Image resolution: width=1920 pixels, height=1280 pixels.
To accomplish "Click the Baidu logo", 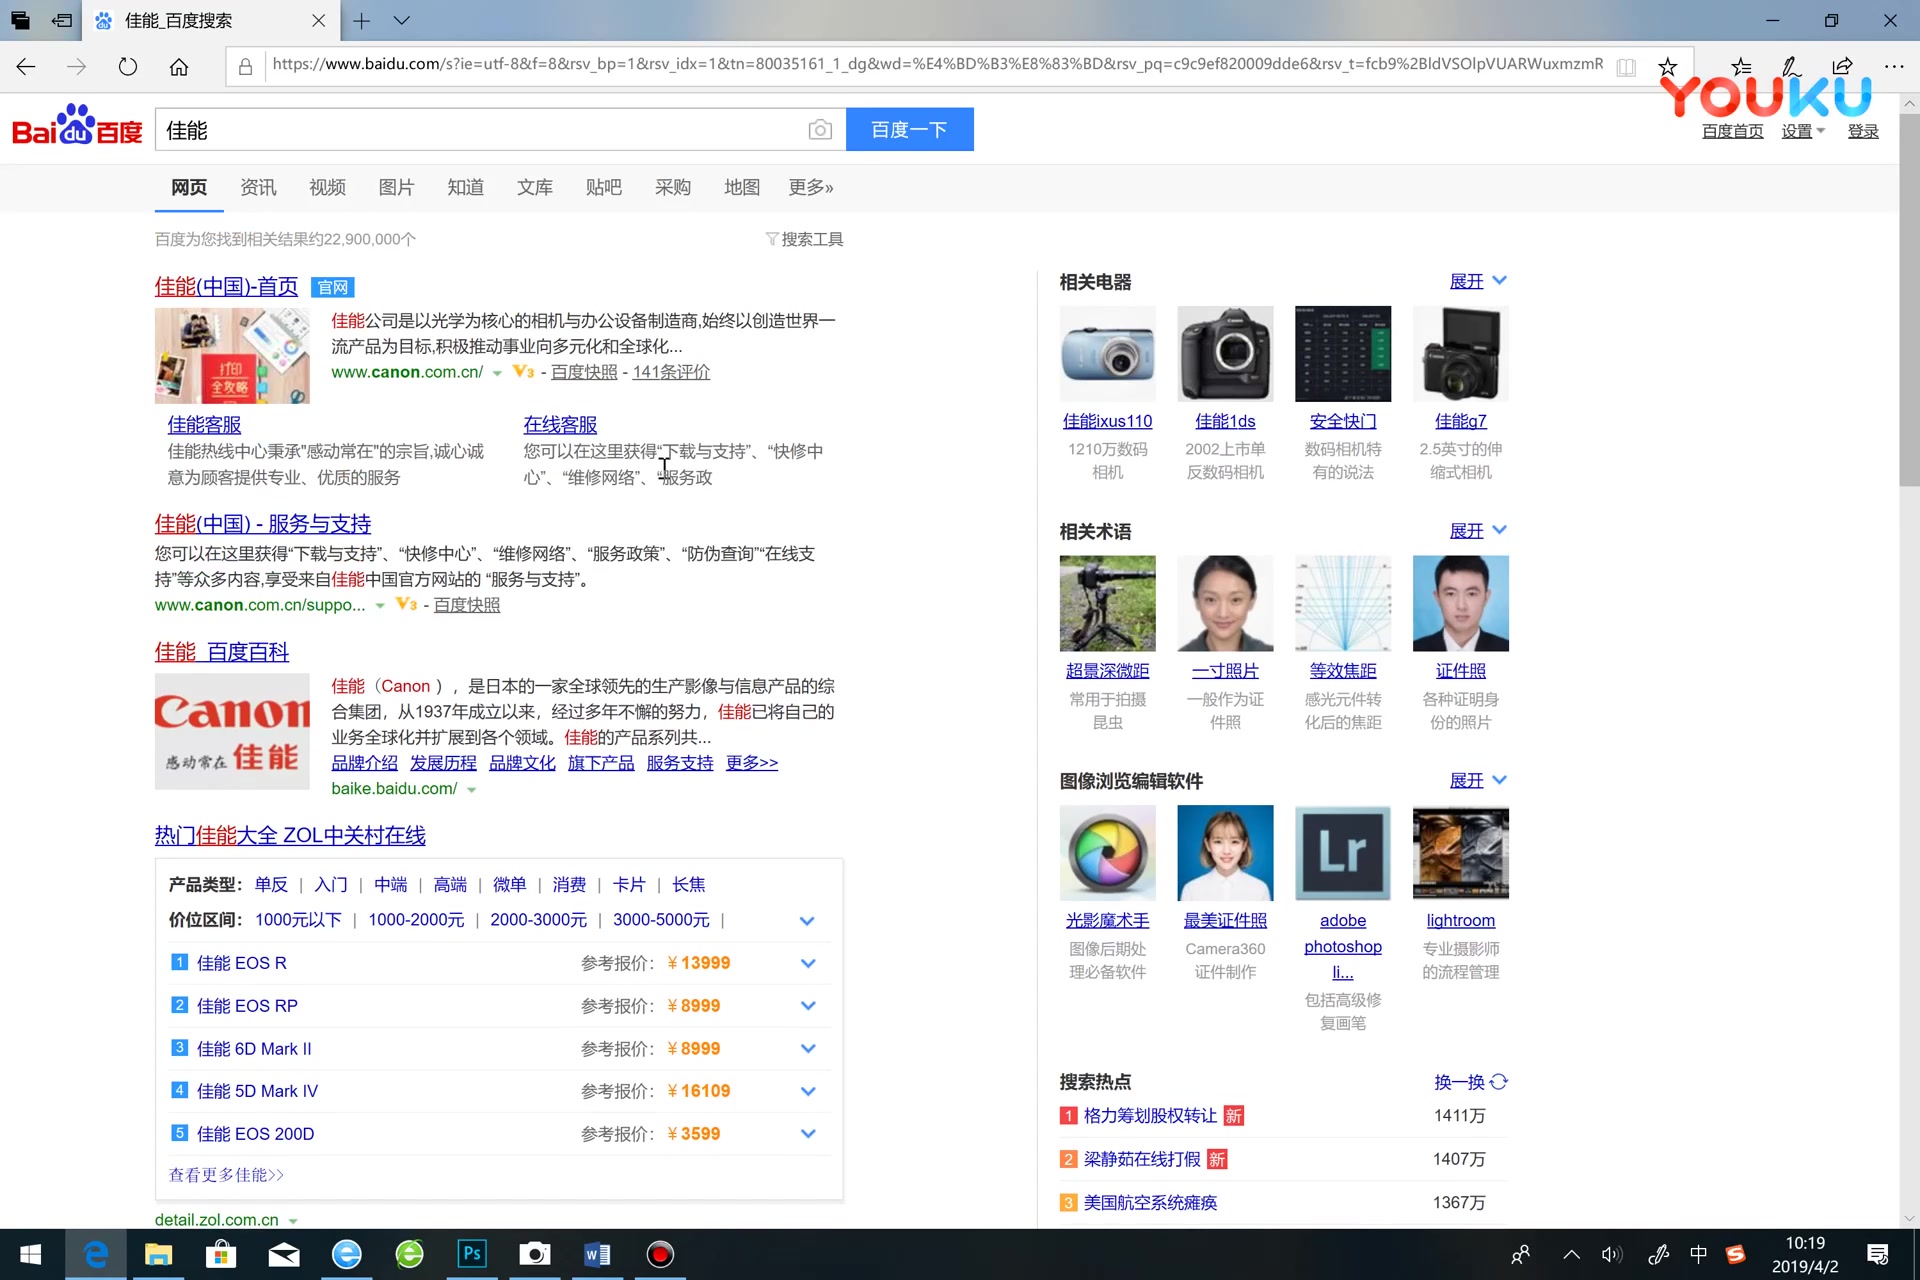I will 77,128.
